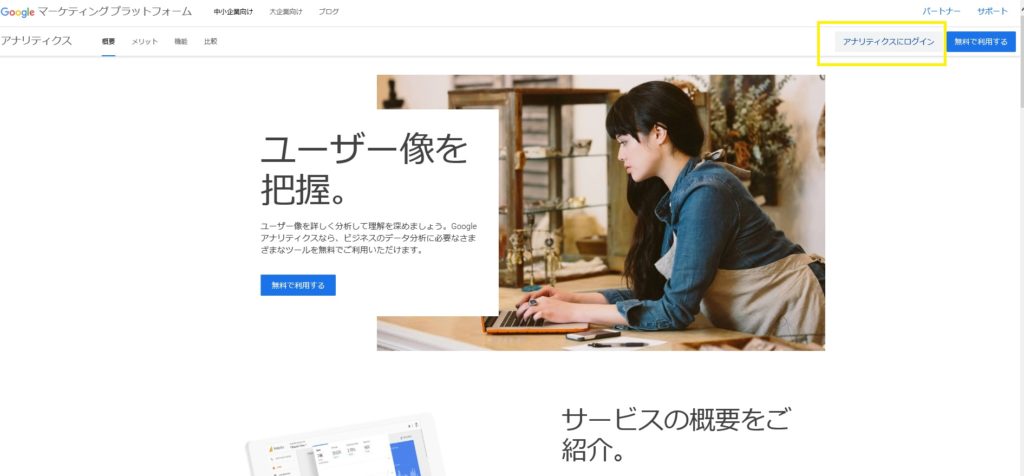This screenshot has height=476, width=1024.
Task: Click the サービスの概要をご紹介 heading
Action: [675, 435]
